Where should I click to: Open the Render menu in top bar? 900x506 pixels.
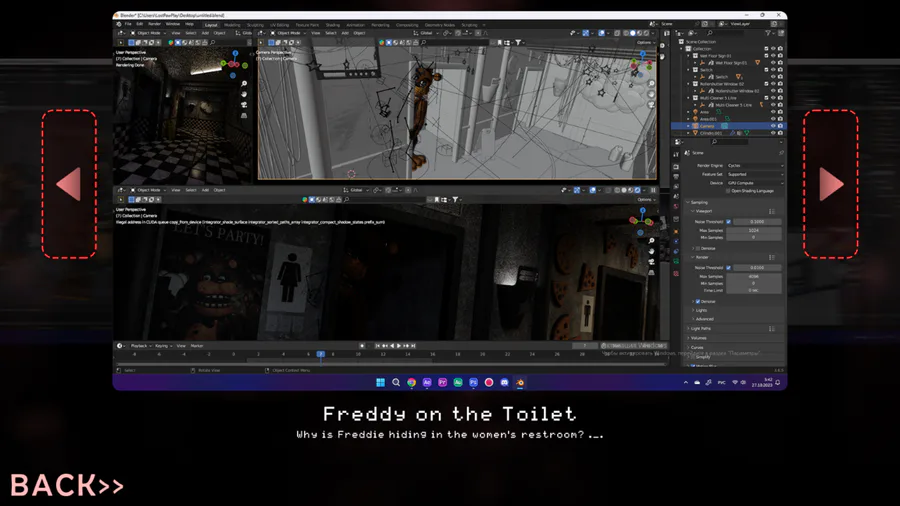pos(154,24)
